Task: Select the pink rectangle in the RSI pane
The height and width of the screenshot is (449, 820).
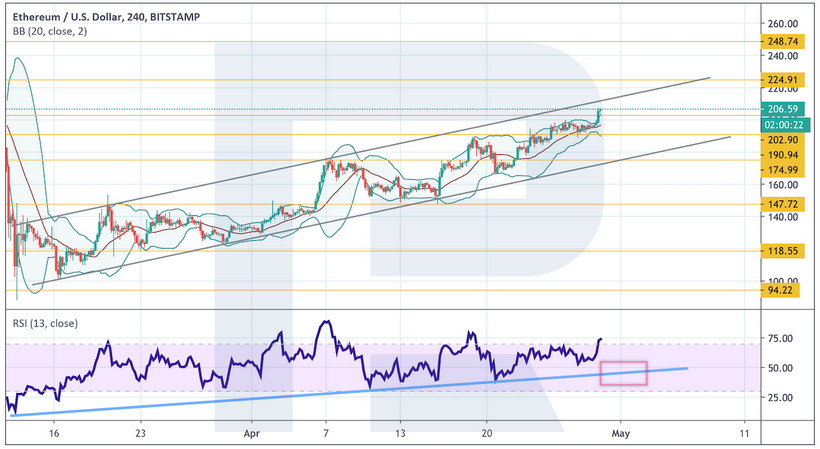Action: point(623,373)
